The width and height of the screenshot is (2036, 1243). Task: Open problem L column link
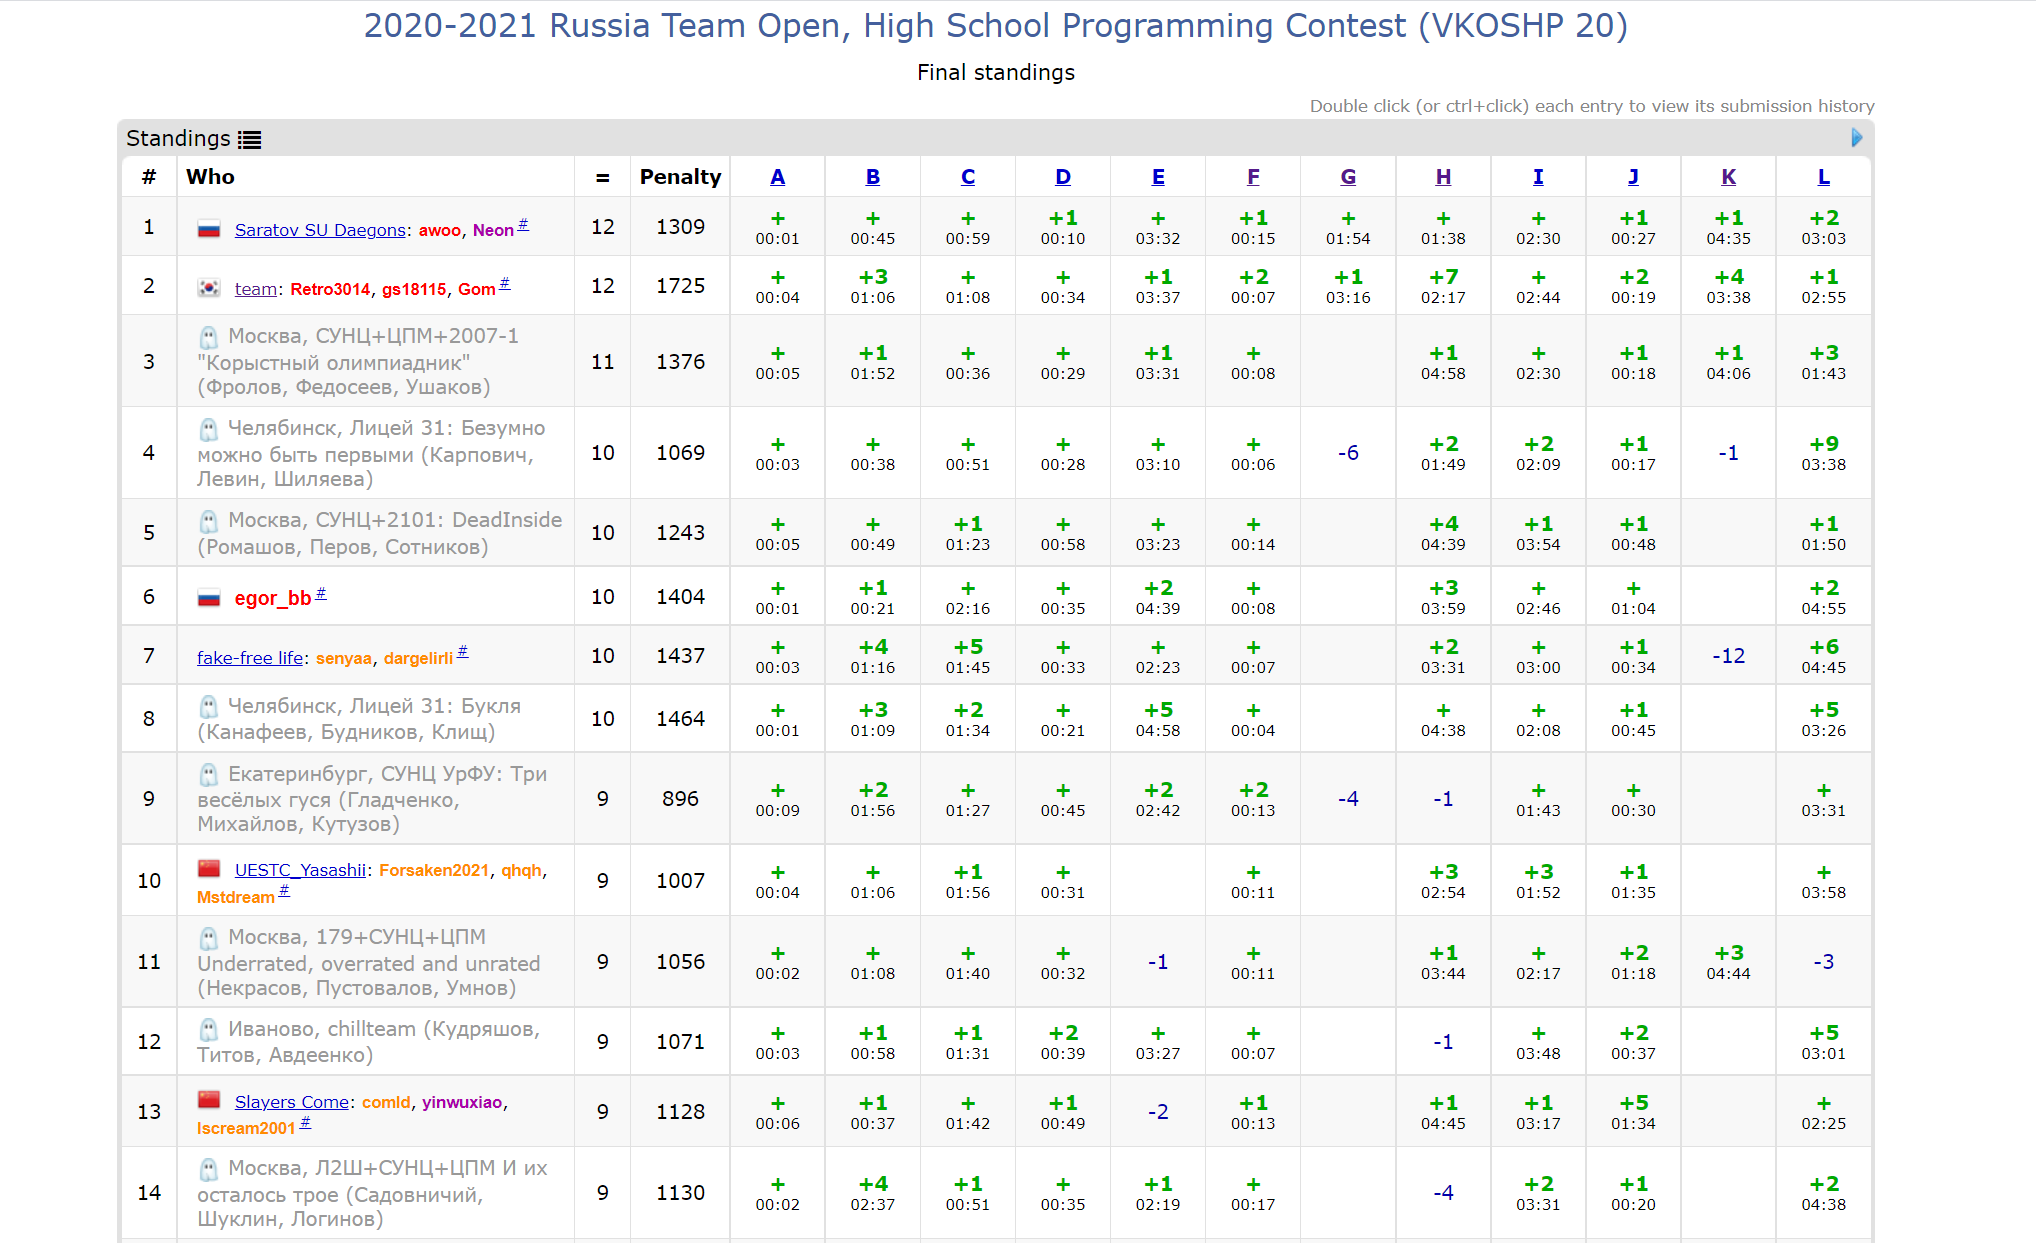pos(1823,177)
